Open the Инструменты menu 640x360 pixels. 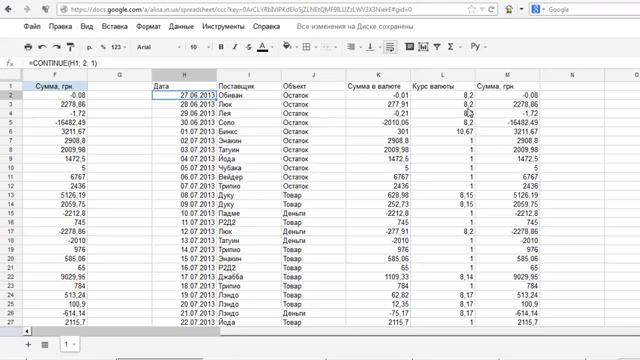click(223, 27)
